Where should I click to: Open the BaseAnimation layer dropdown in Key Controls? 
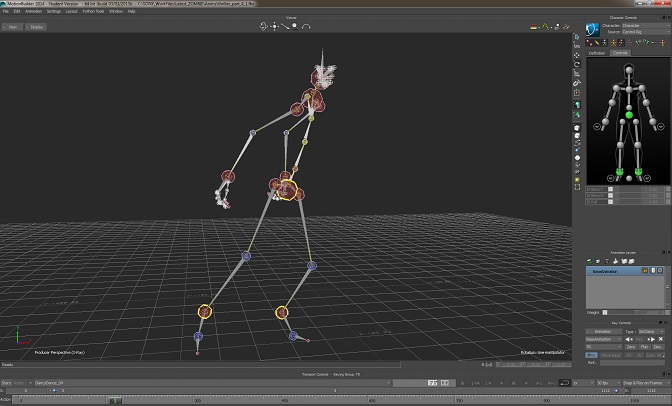603,339
